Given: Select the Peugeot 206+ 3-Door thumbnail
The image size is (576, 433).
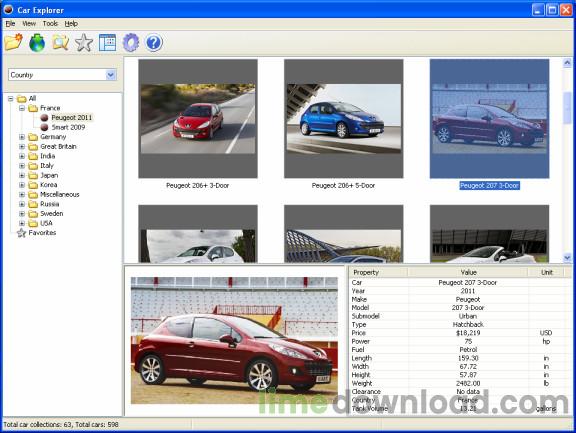Looking at the screenshot, I should point(198,119).
